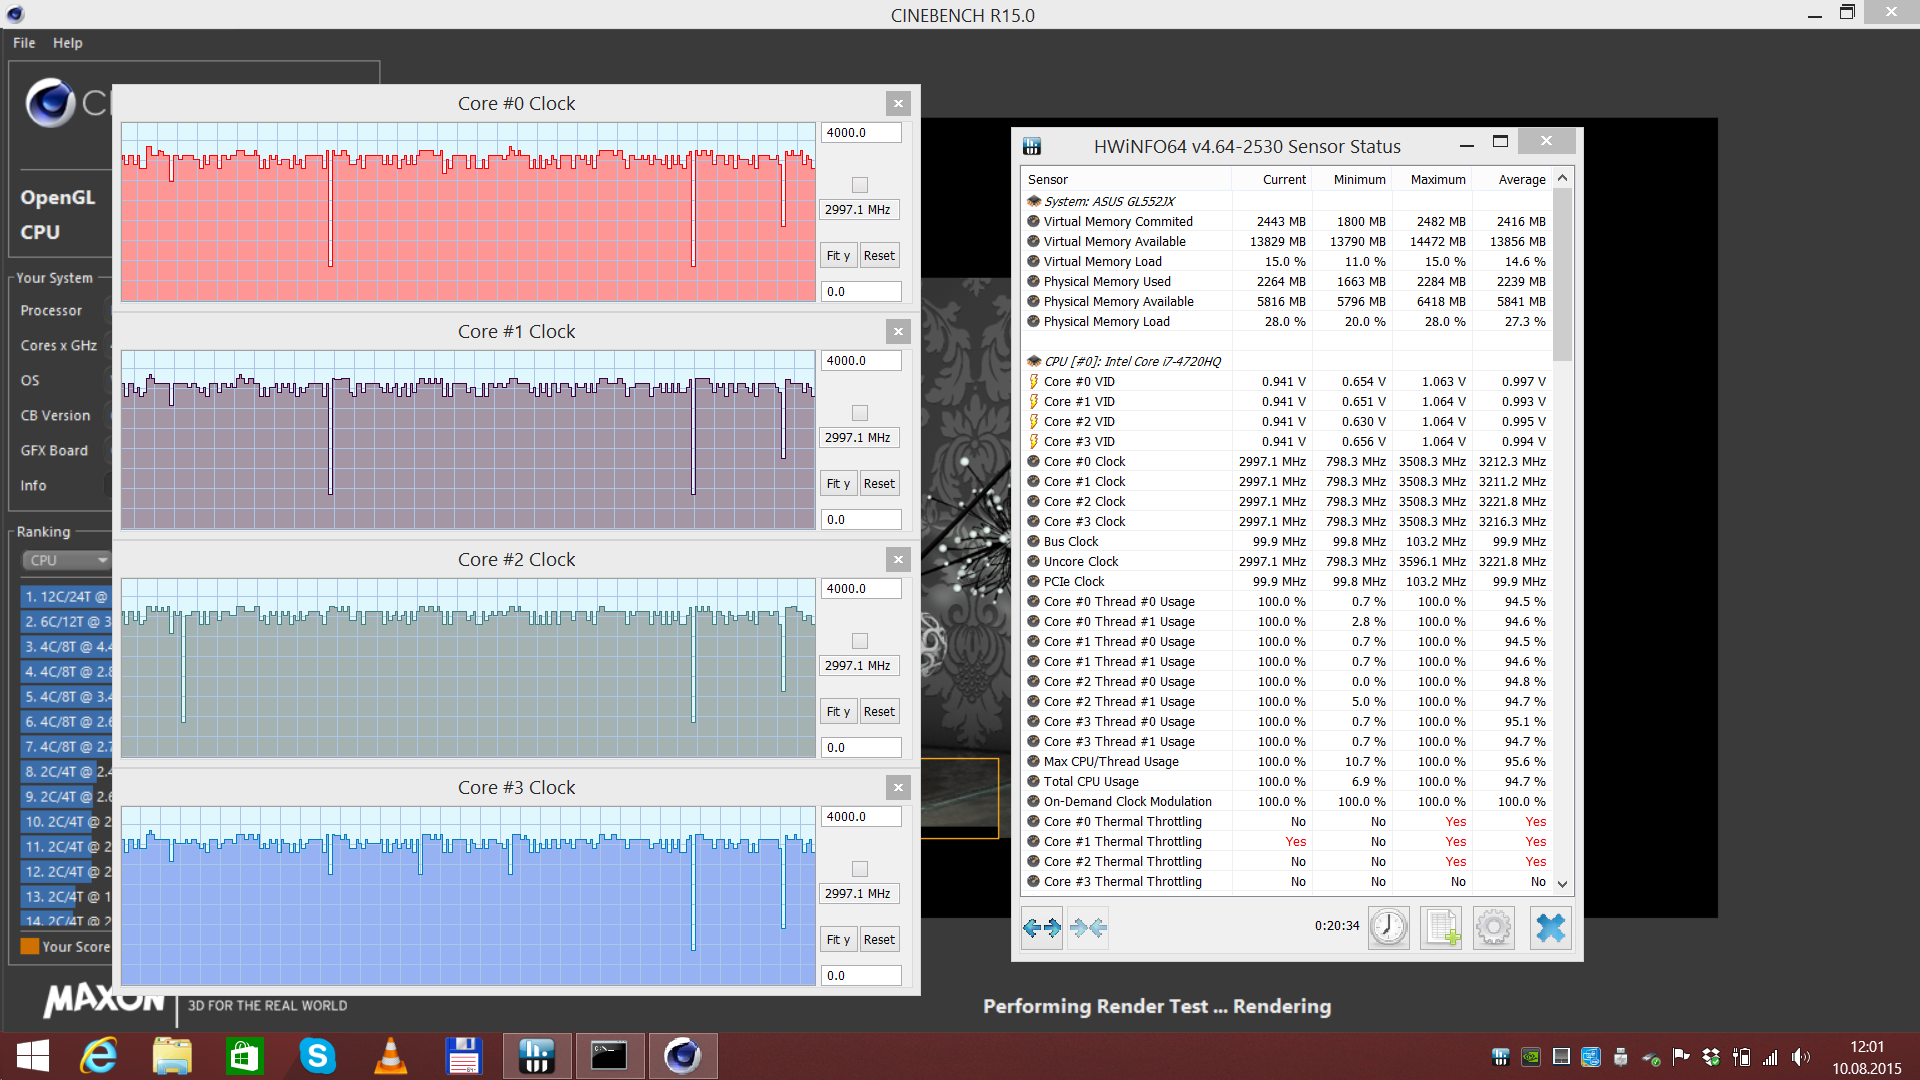Open the command prompt taskbar button

(609, 1056)
